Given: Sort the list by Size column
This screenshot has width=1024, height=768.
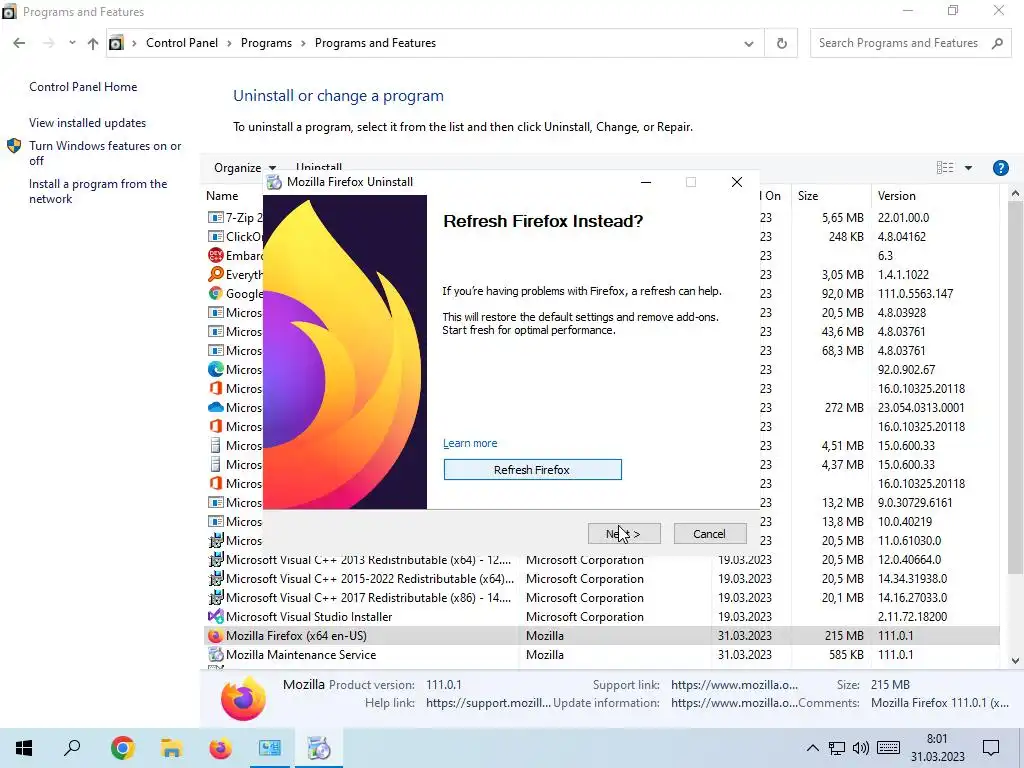Looking at the screenshot, I should click(x=808, y=196).
